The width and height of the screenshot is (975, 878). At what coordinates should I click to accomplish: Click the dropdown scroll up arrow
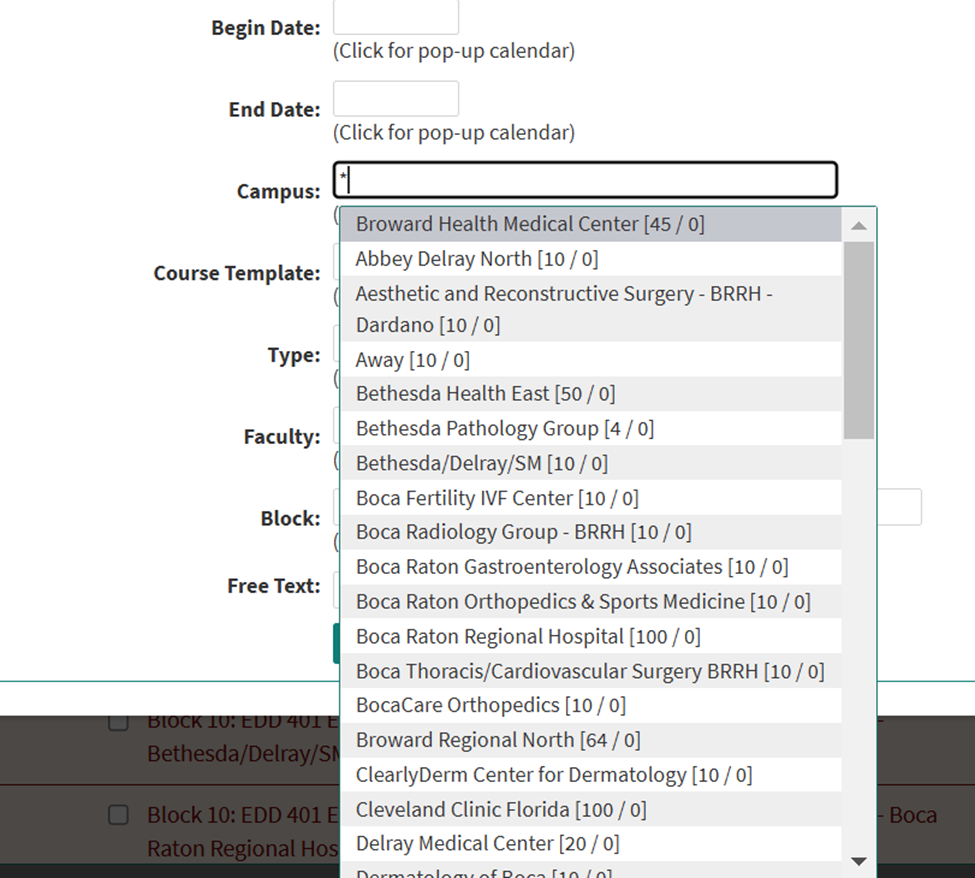pyautogui.click(x=859, y=225)
